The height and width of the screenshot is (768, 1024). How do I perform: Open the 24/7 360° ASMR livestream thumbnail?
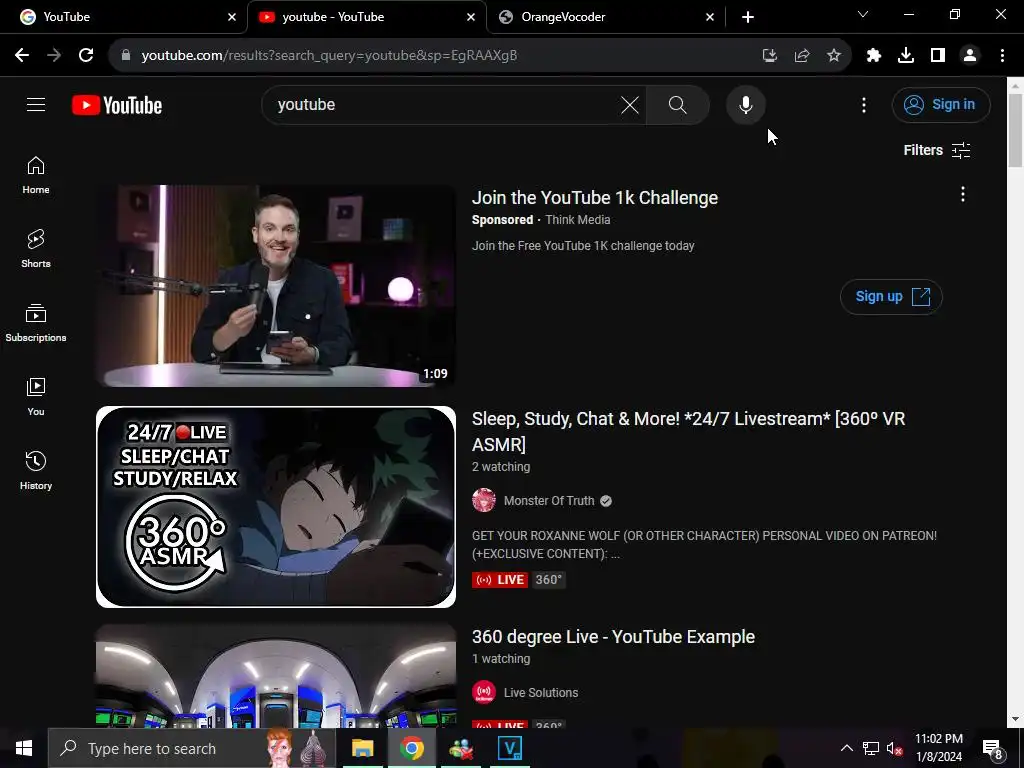(x=276, y=507)
